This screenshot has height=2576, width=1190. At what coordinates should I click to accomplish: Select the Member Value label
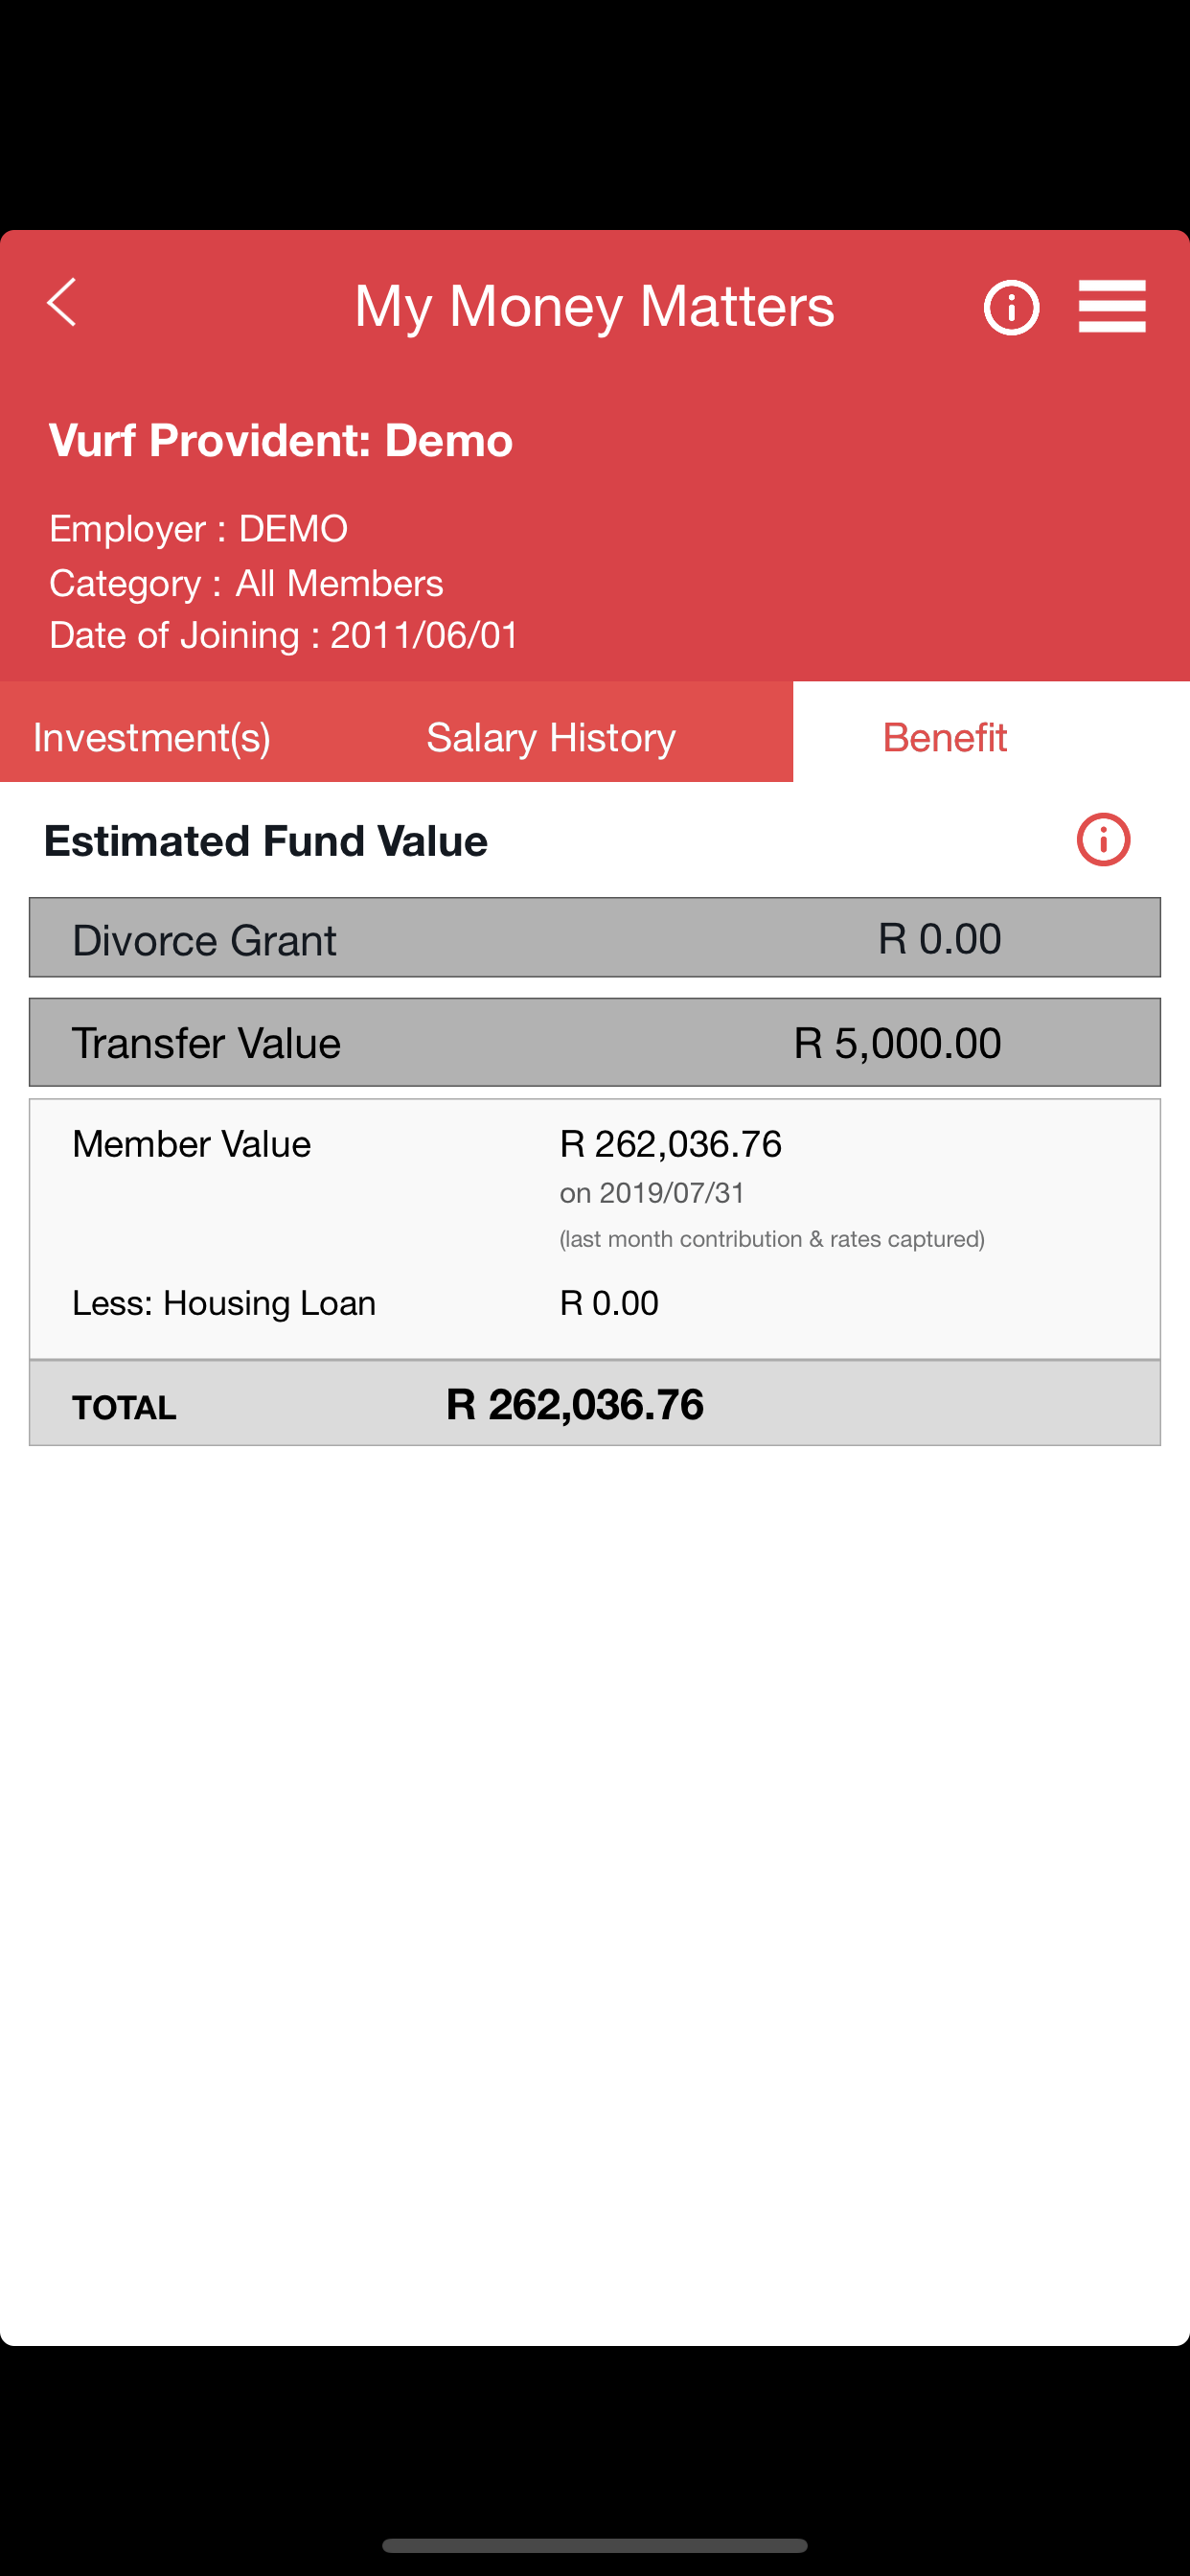191,1144
